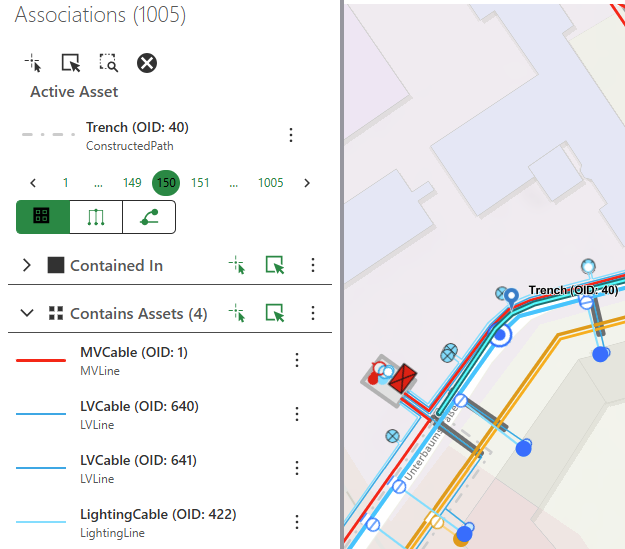Open Trench active asset options menu

pos(291,135)
